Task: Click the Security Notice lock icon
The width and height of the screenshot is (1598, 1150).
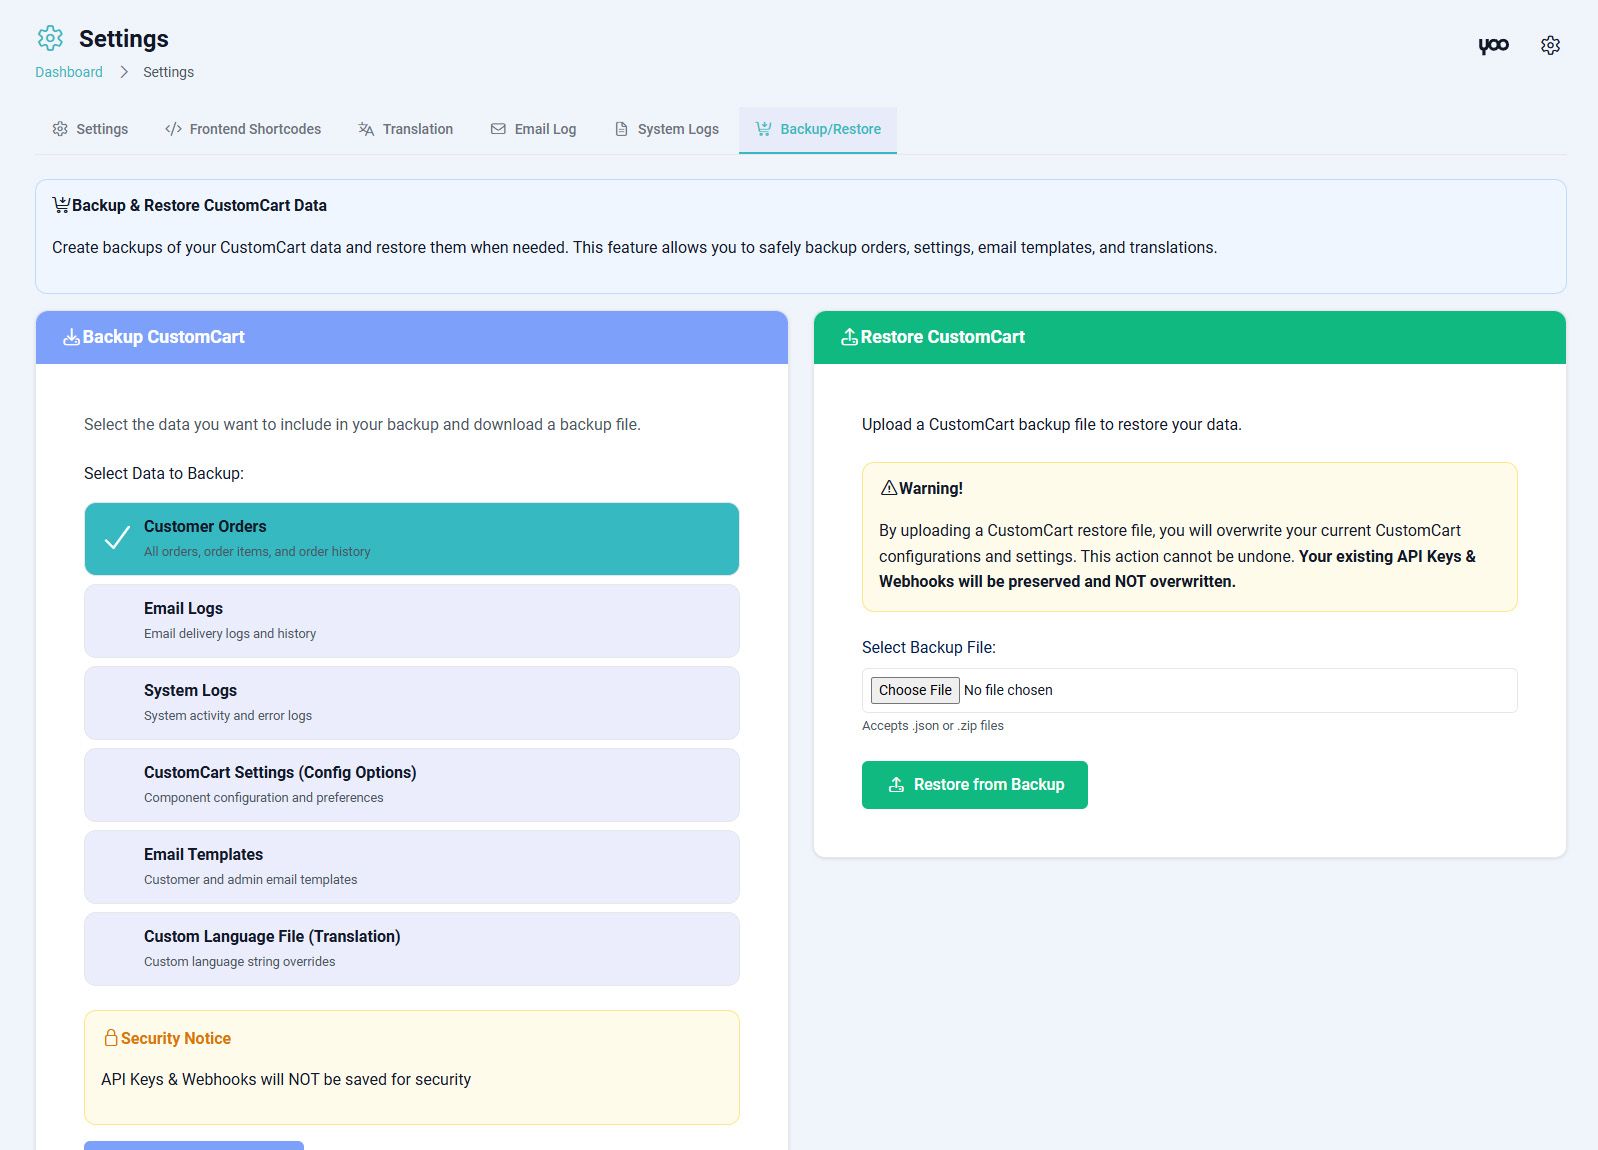Action: tap(111, 1038)
